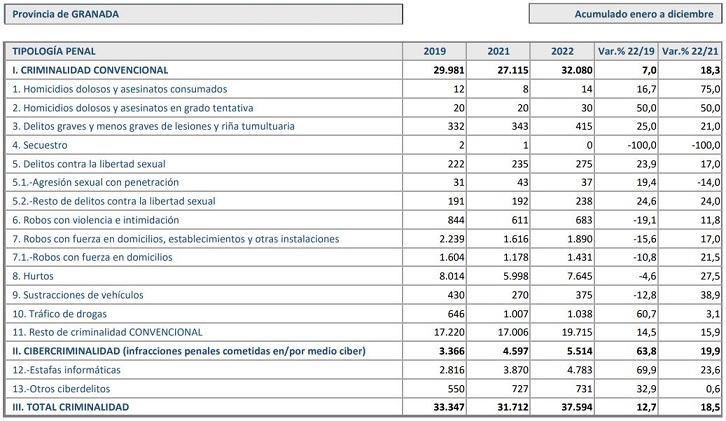Select the 2019 column header
Image resolution: width=726 pixels, height=421 pixels.
[x=434, y=52]
